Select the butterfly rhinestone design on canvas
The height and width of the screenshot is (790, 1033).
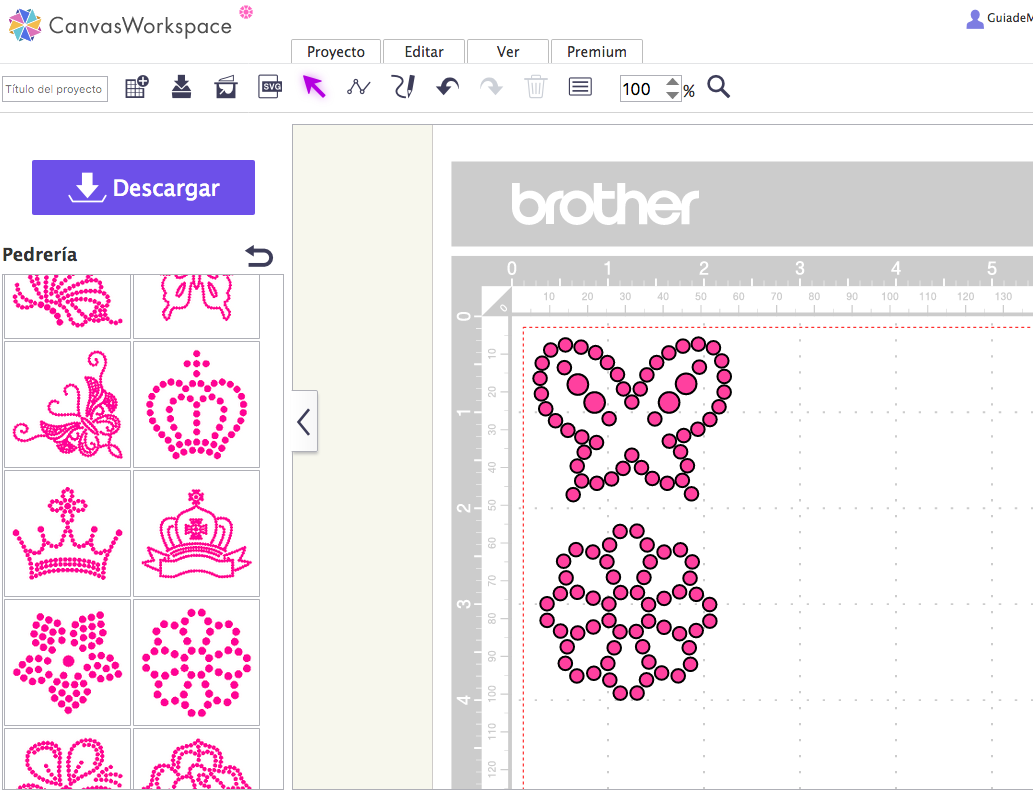632,419
